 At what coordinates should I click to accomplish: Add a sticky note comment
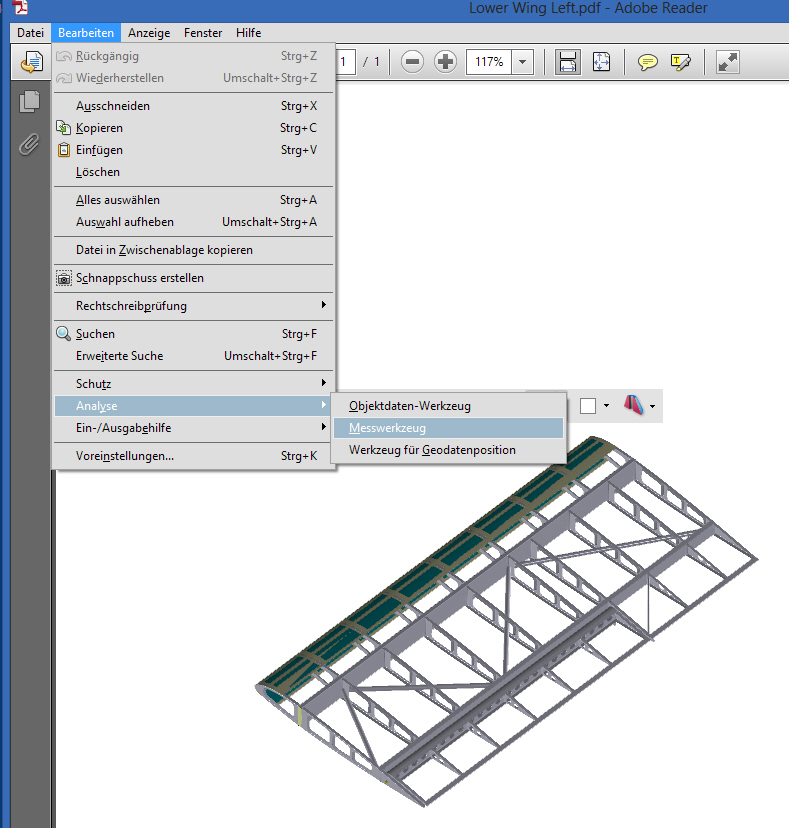[647, 62]
